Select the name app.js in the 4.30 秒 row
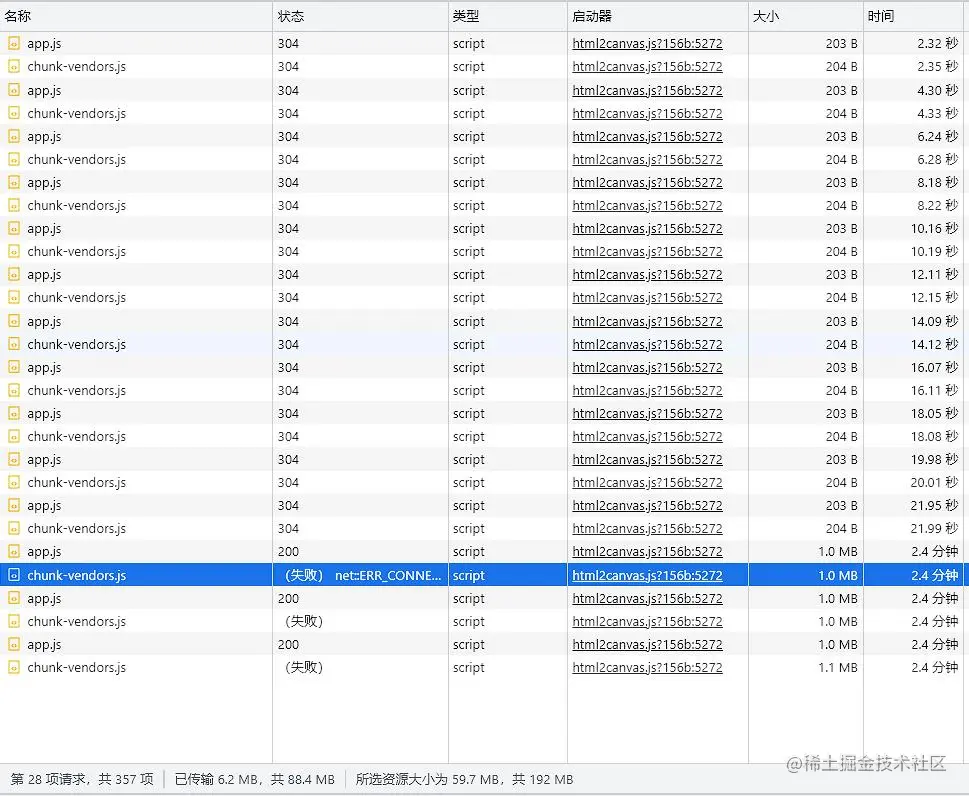The image size is (969, 796). (44, 90)
